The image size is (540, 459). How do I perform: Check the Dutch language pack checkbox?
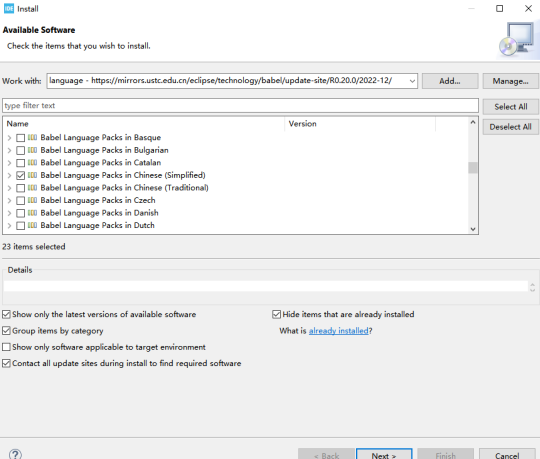tap(21, 226)
